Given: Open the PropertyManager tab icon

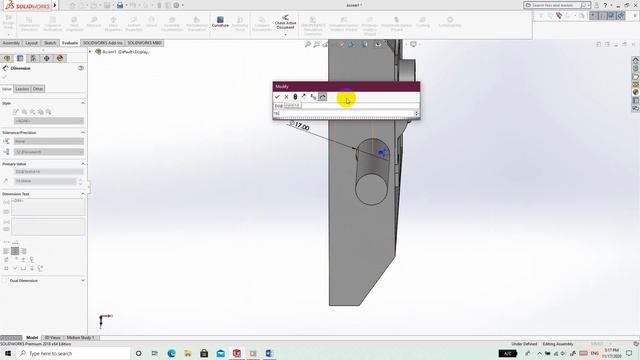Looking at the screenshot, I should coord(20,58).
